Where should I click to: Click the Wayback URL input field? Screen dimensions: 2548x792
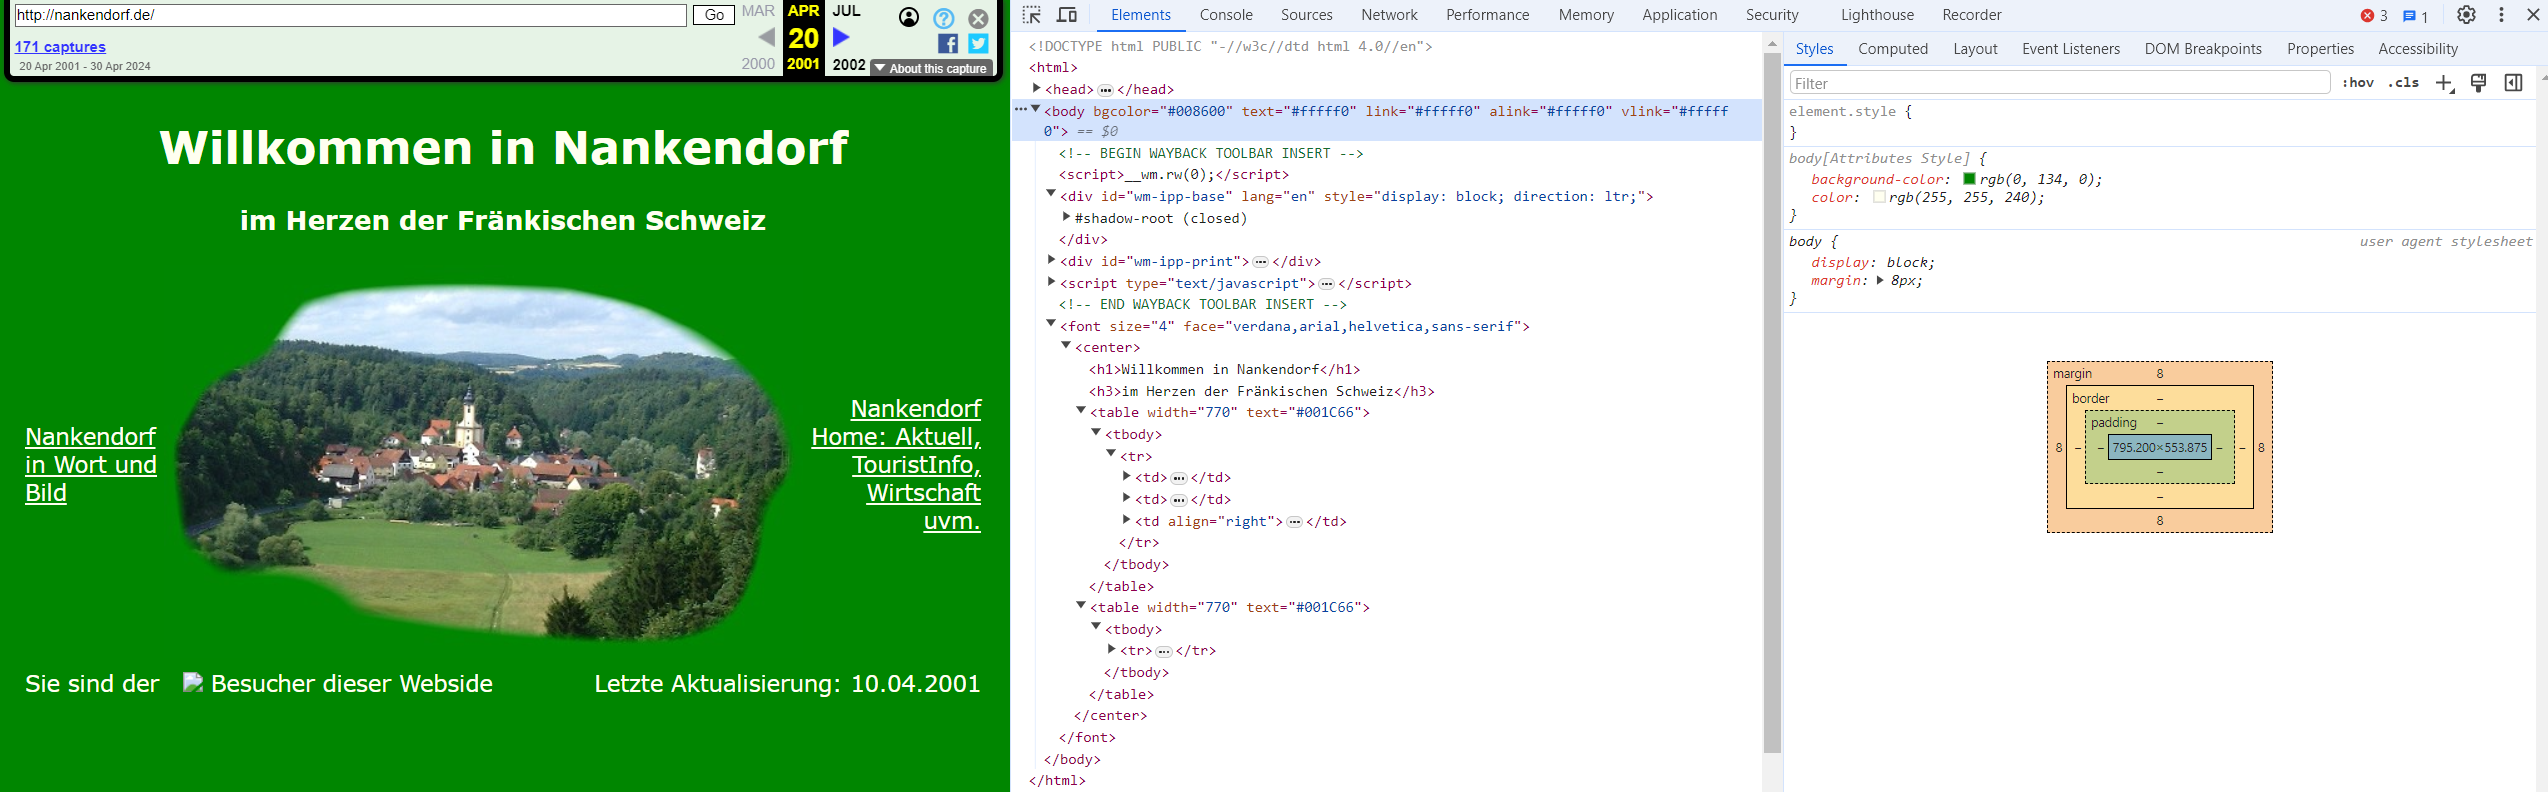pos(350,15)
